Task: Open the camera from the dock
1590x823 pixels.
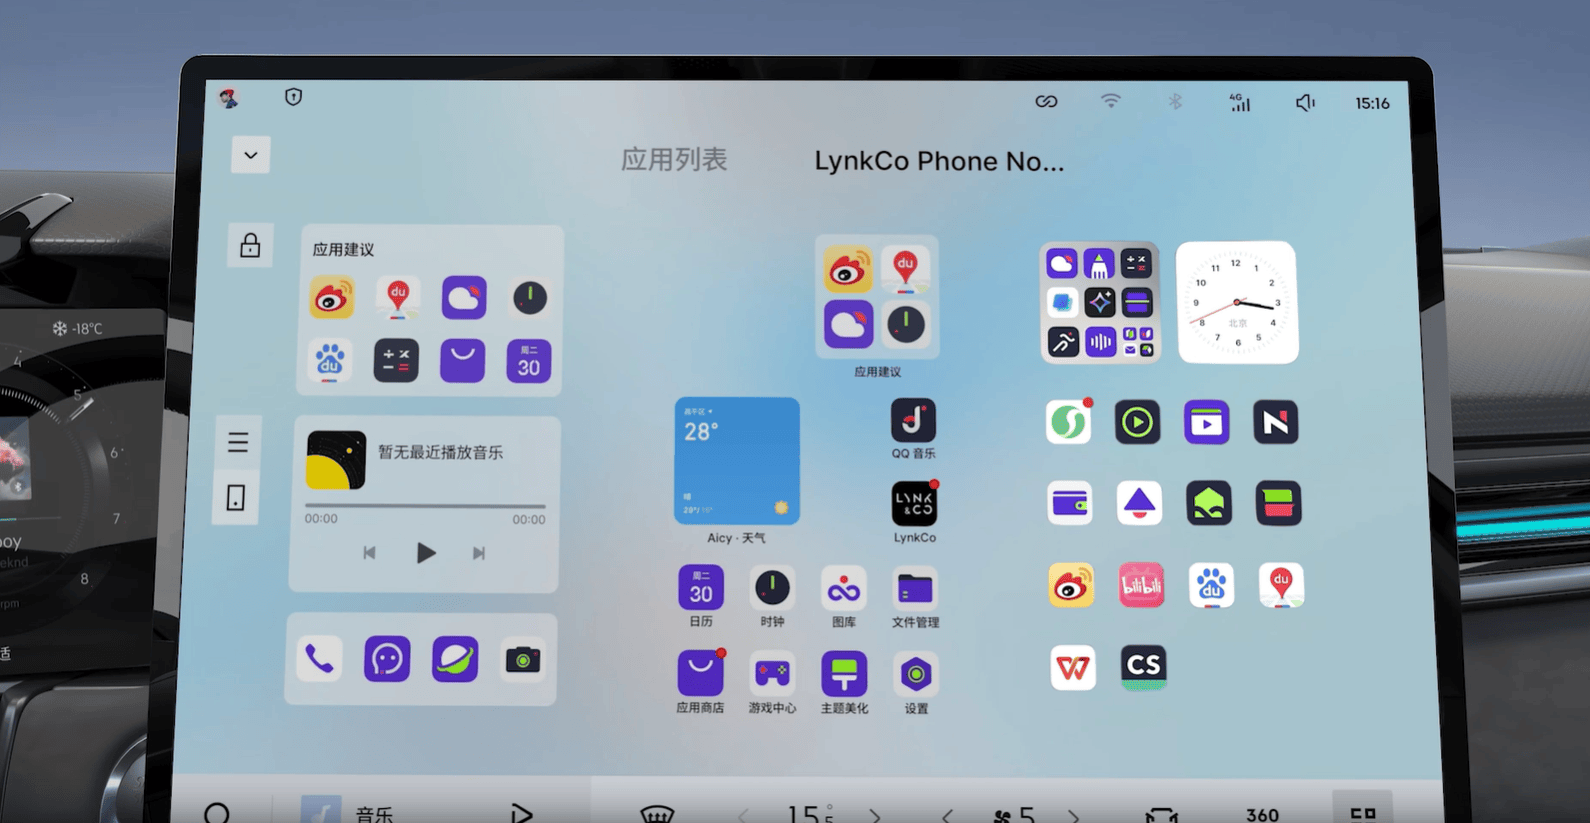Action: point(522,660)
